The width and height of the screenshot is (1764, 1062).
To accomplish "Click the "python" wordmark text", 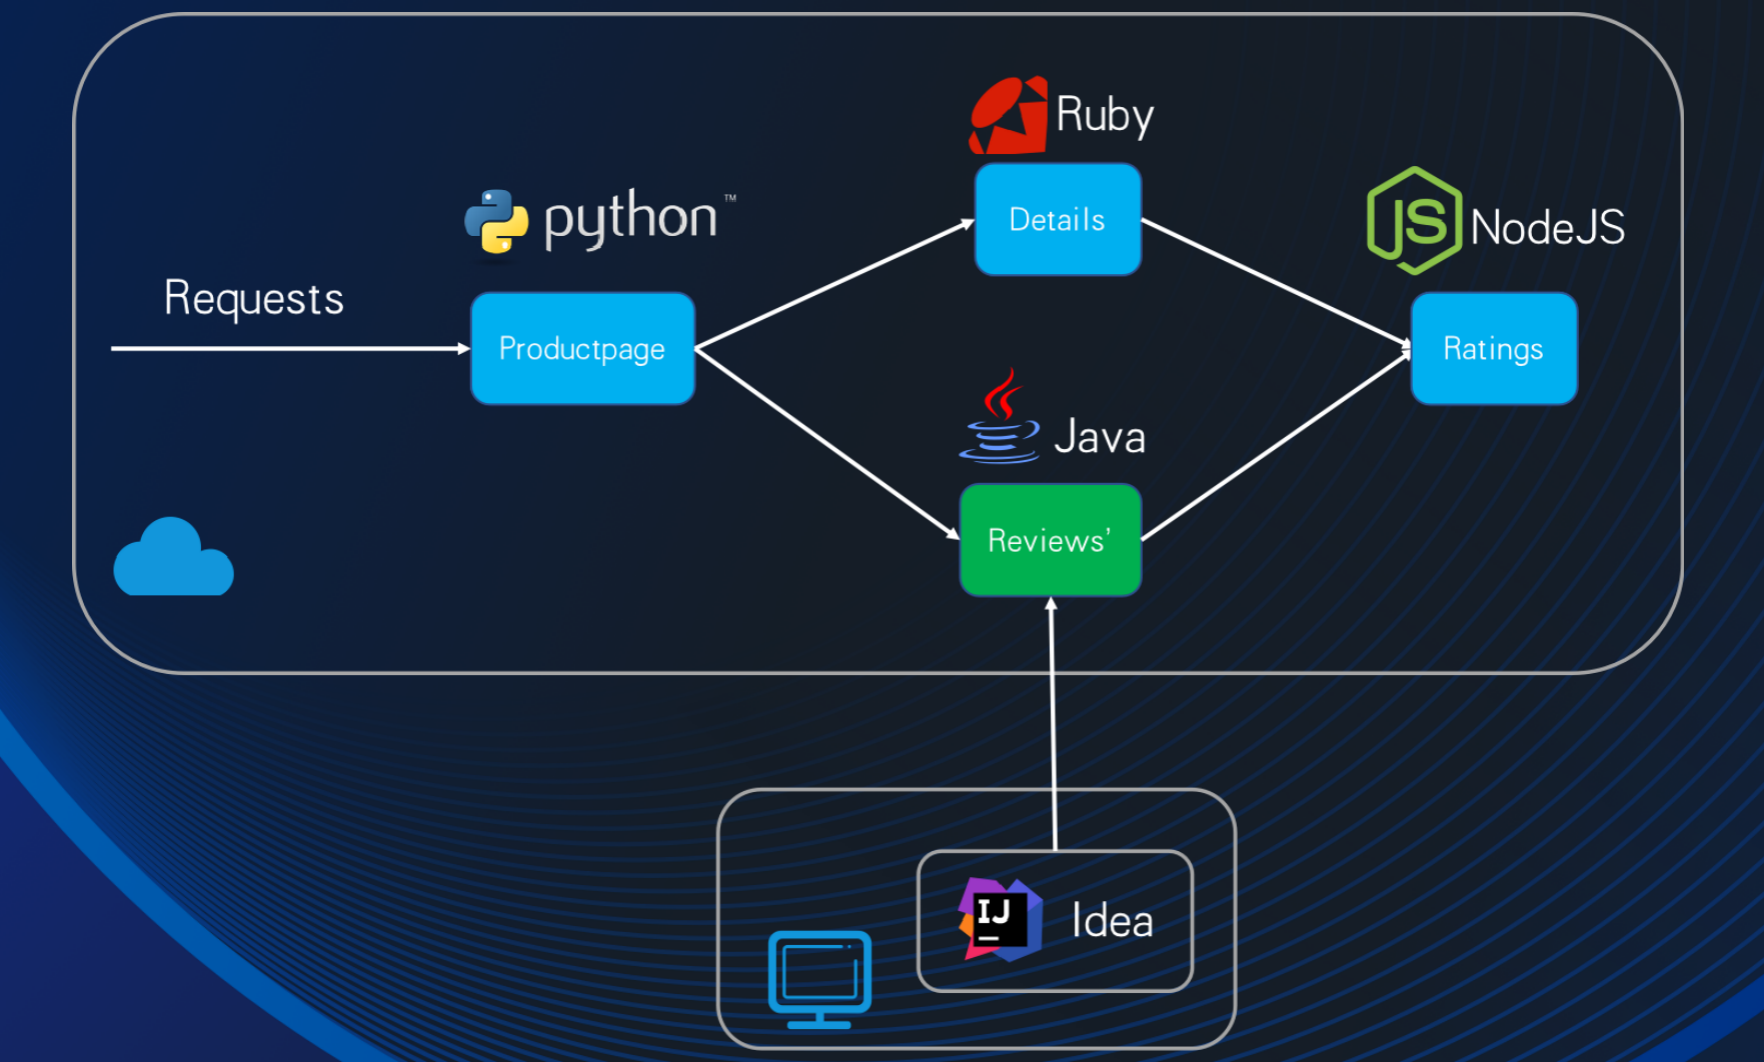I will tap(631, 219).
